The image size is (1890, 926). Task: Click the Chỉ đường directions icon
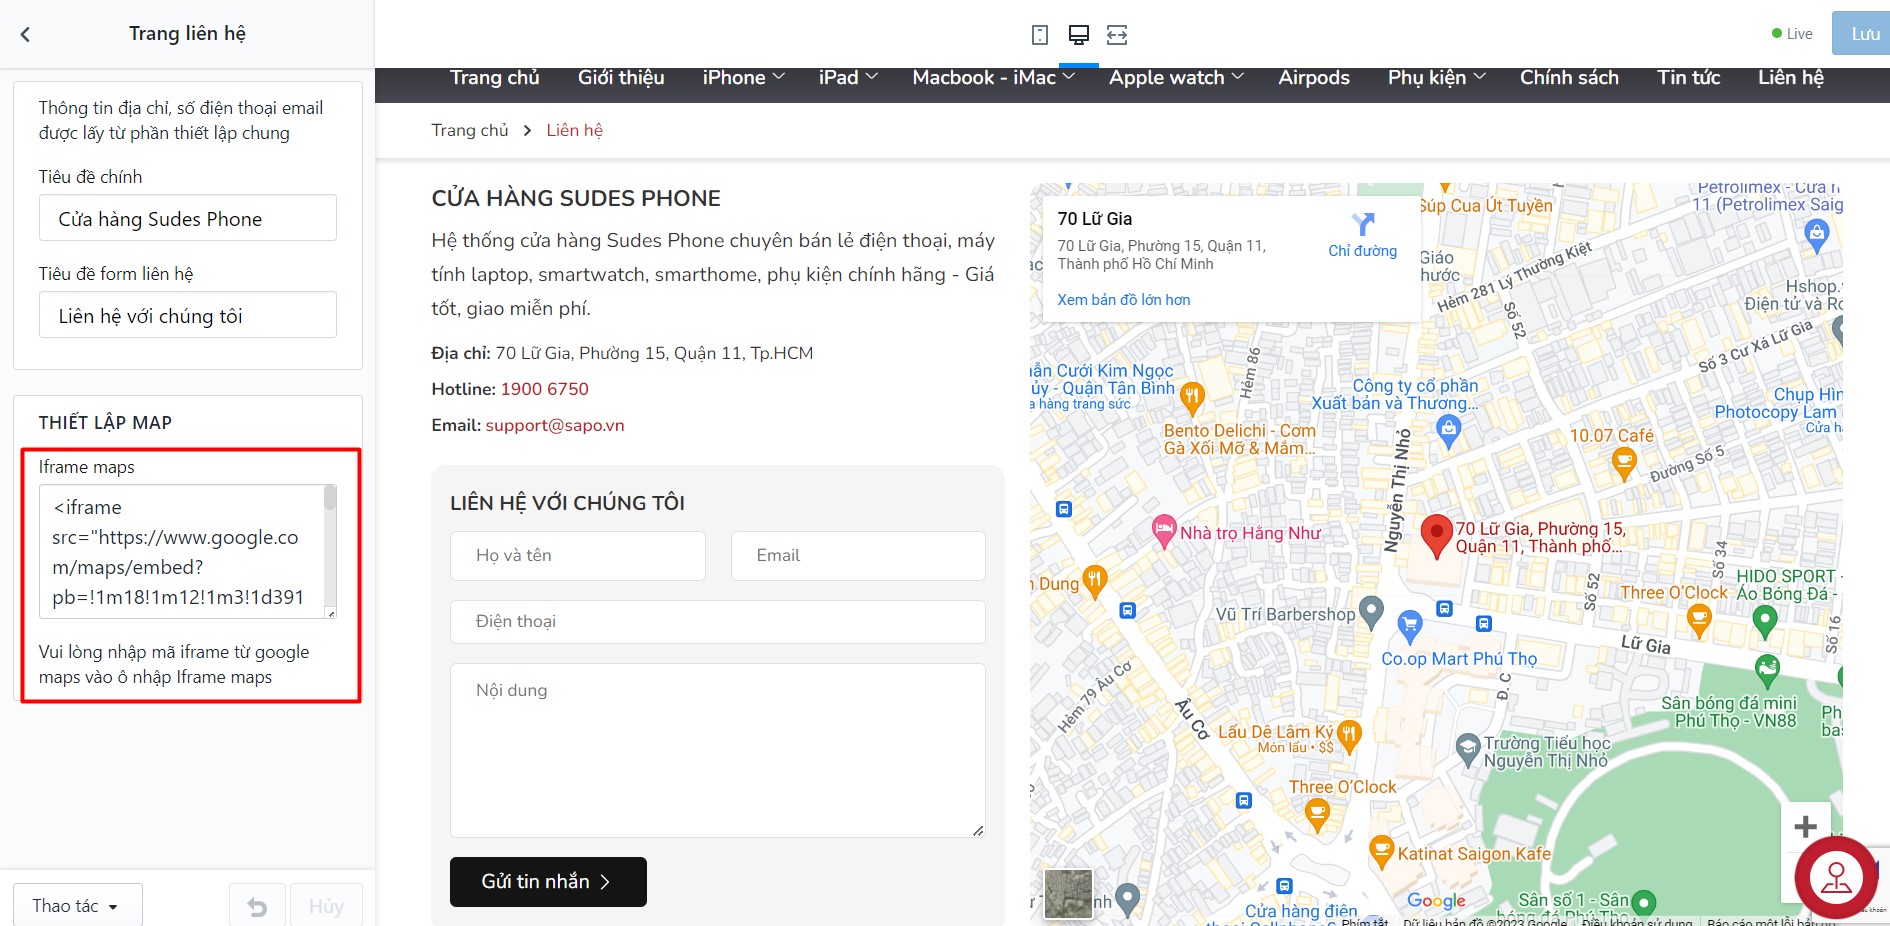[x=1362, y=224]
